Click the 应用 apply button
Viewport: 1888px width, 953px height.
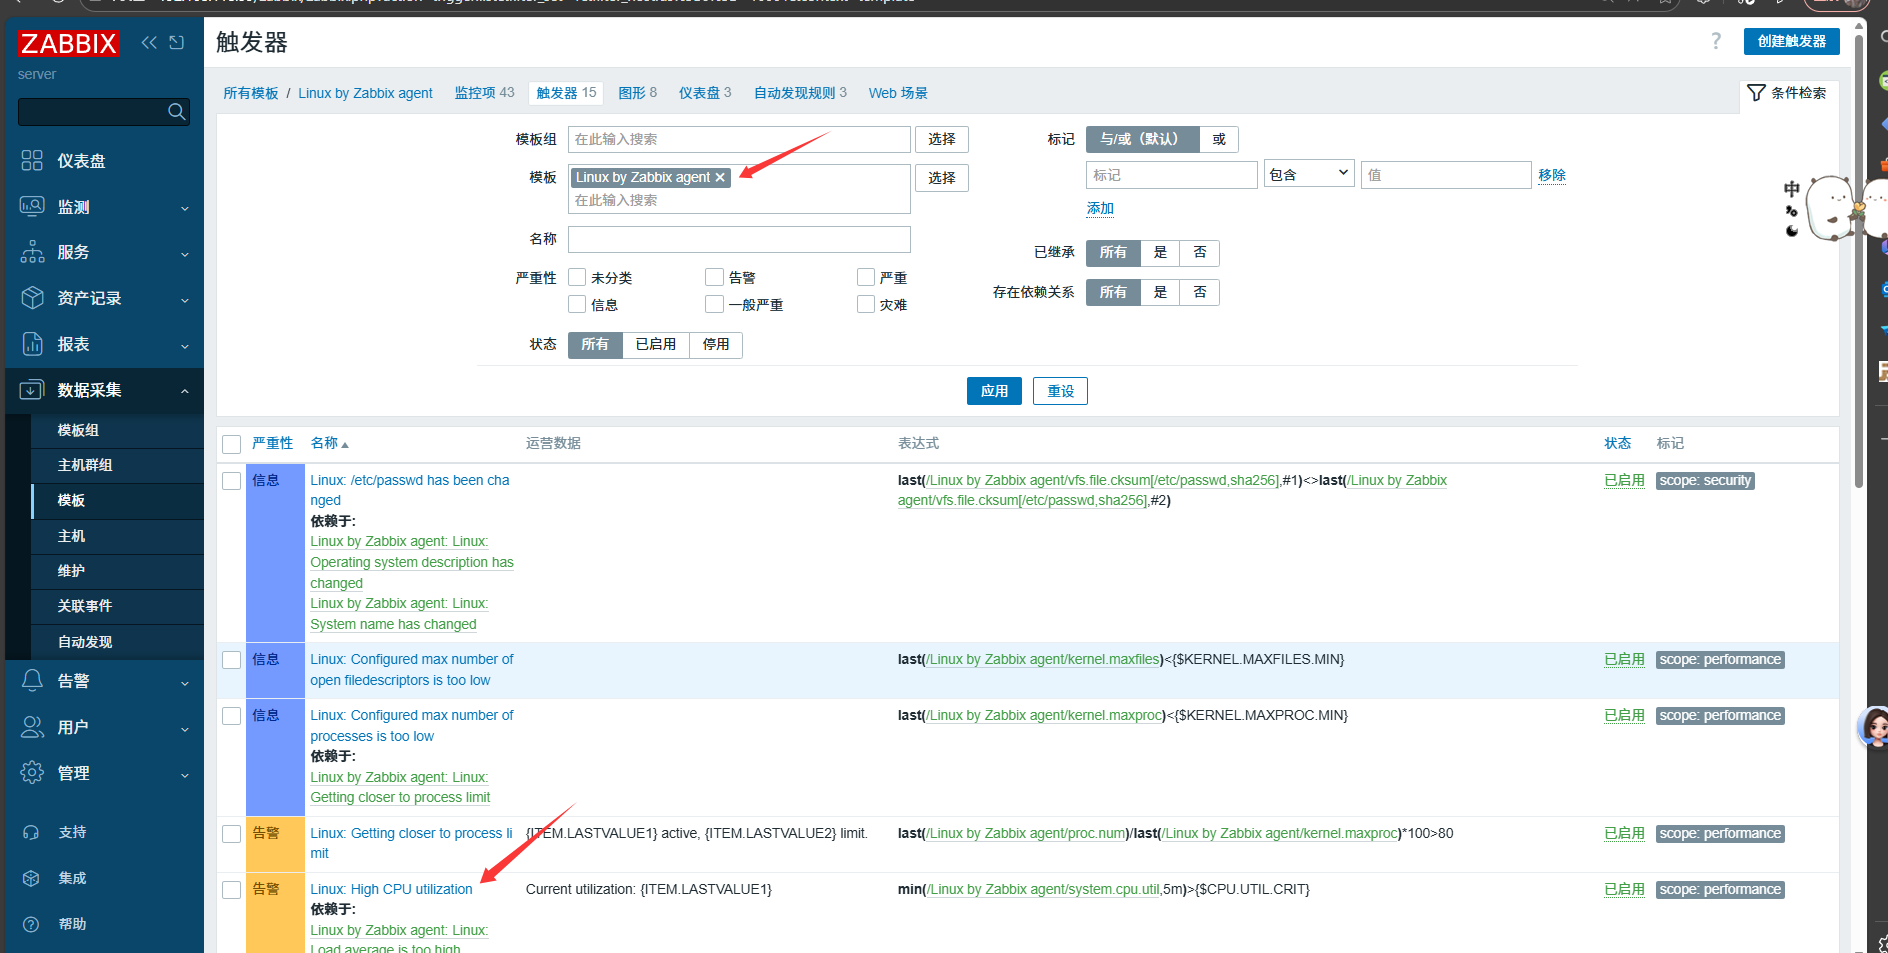(x=994, y=391)
